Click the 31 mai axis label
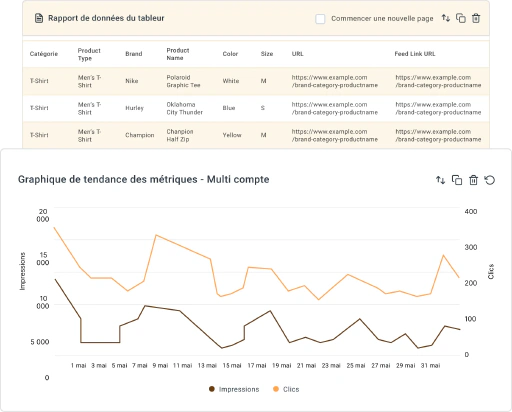Screen dimensions: 512x412 (x=430, y=366)
